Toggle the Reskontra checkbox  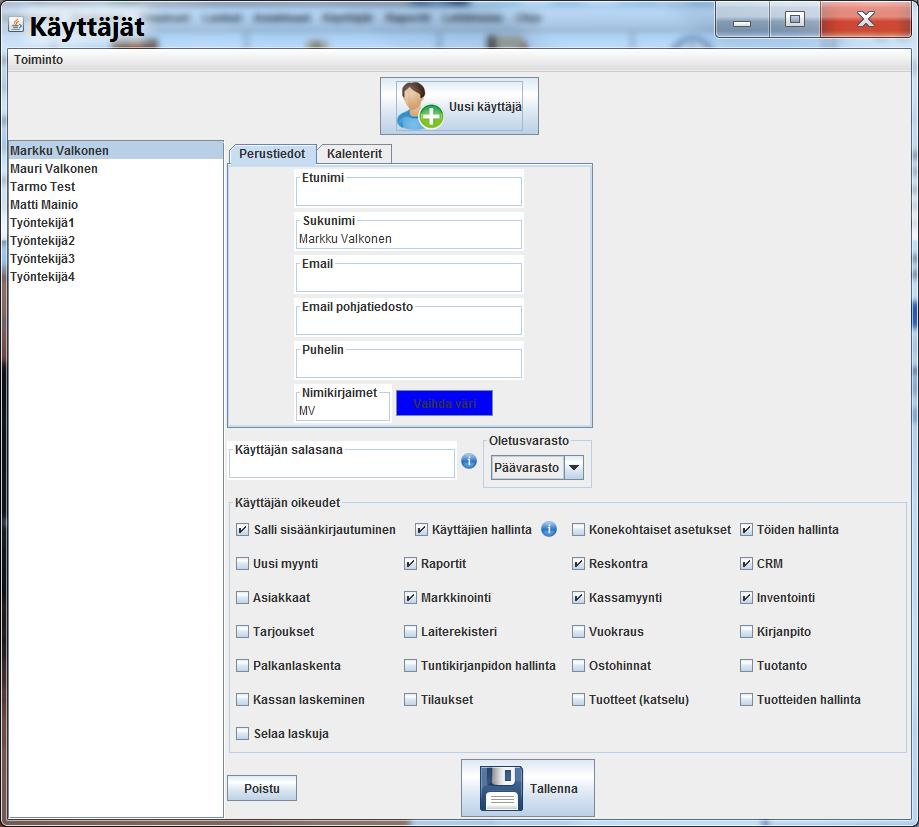pos(578,564)
